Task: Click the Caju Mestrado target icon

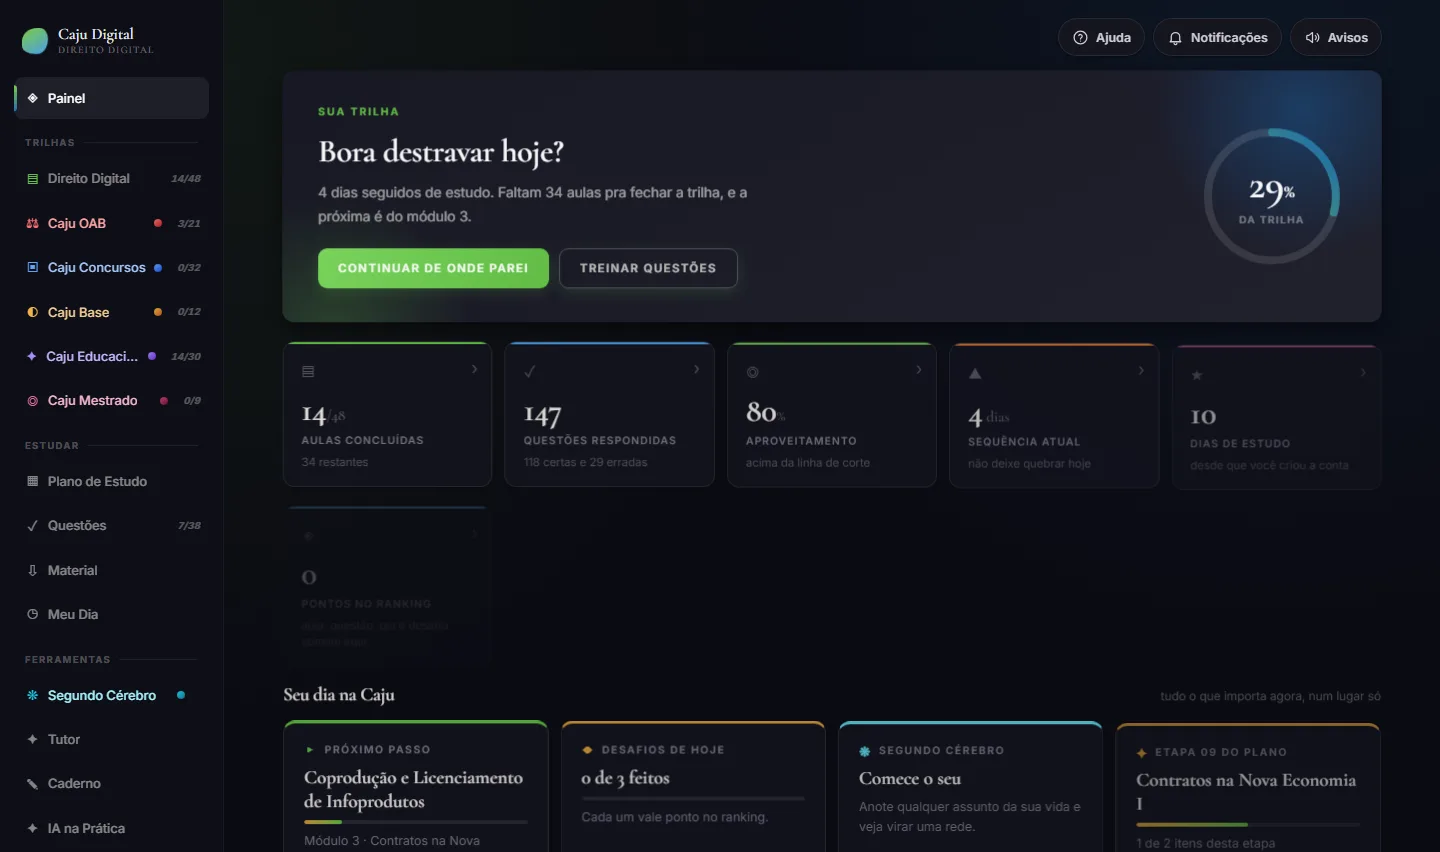Action: pyautogui.click(x=33, y=401)
